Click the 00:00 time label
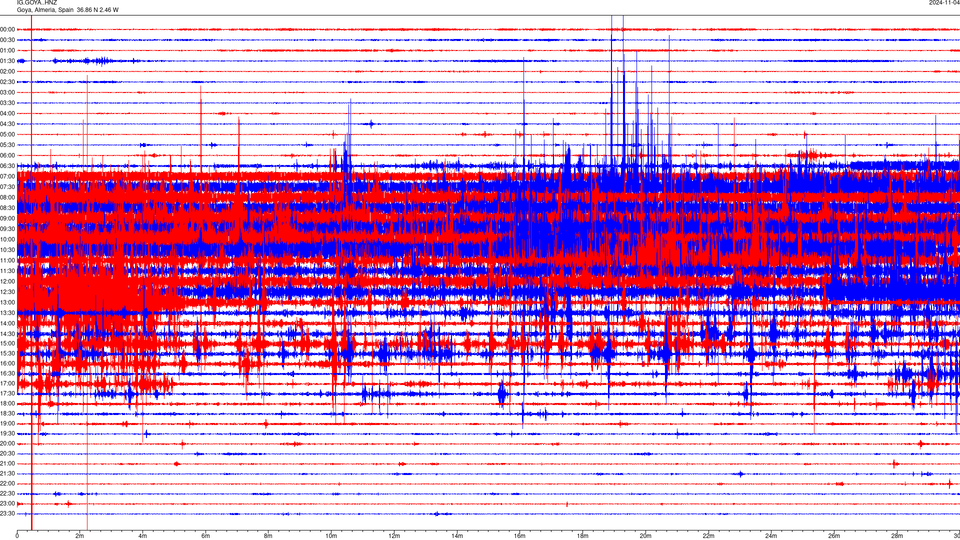Image resolution: width=960 pixels, height=540 pixels. pyautogui.click(x=7, y=29)
